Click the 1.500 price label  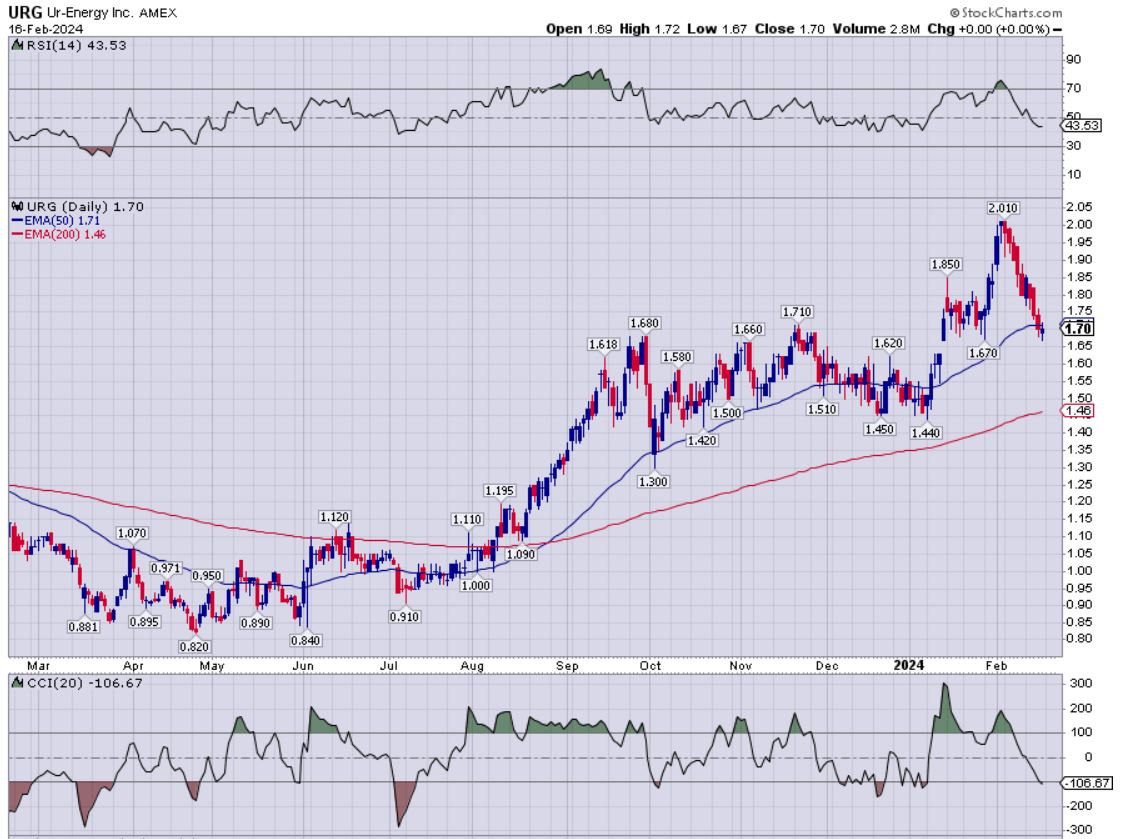point(727,413)
